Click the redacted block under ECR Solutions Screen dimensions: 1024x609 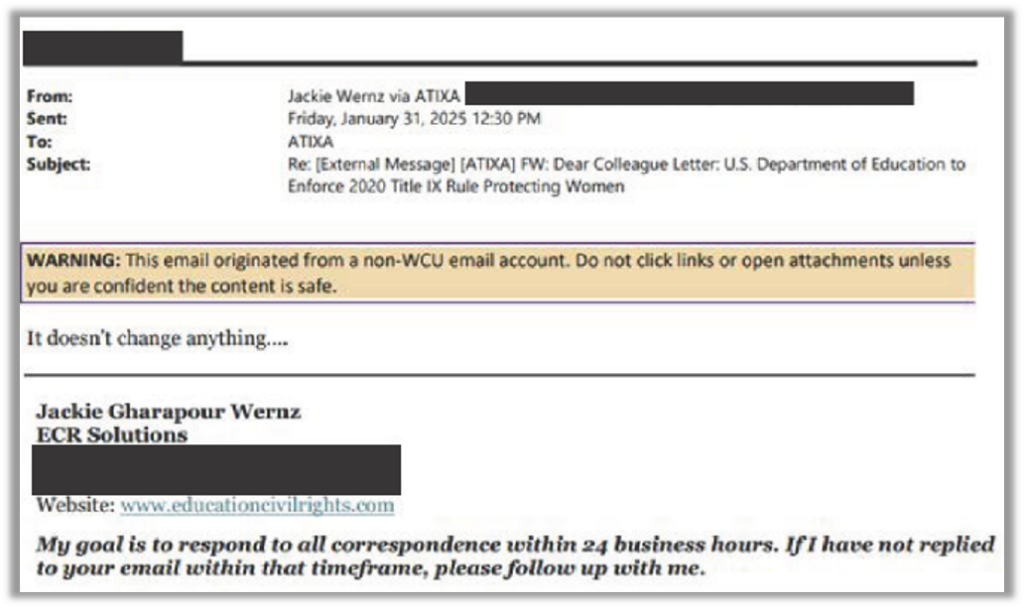[x=216, y=470]
